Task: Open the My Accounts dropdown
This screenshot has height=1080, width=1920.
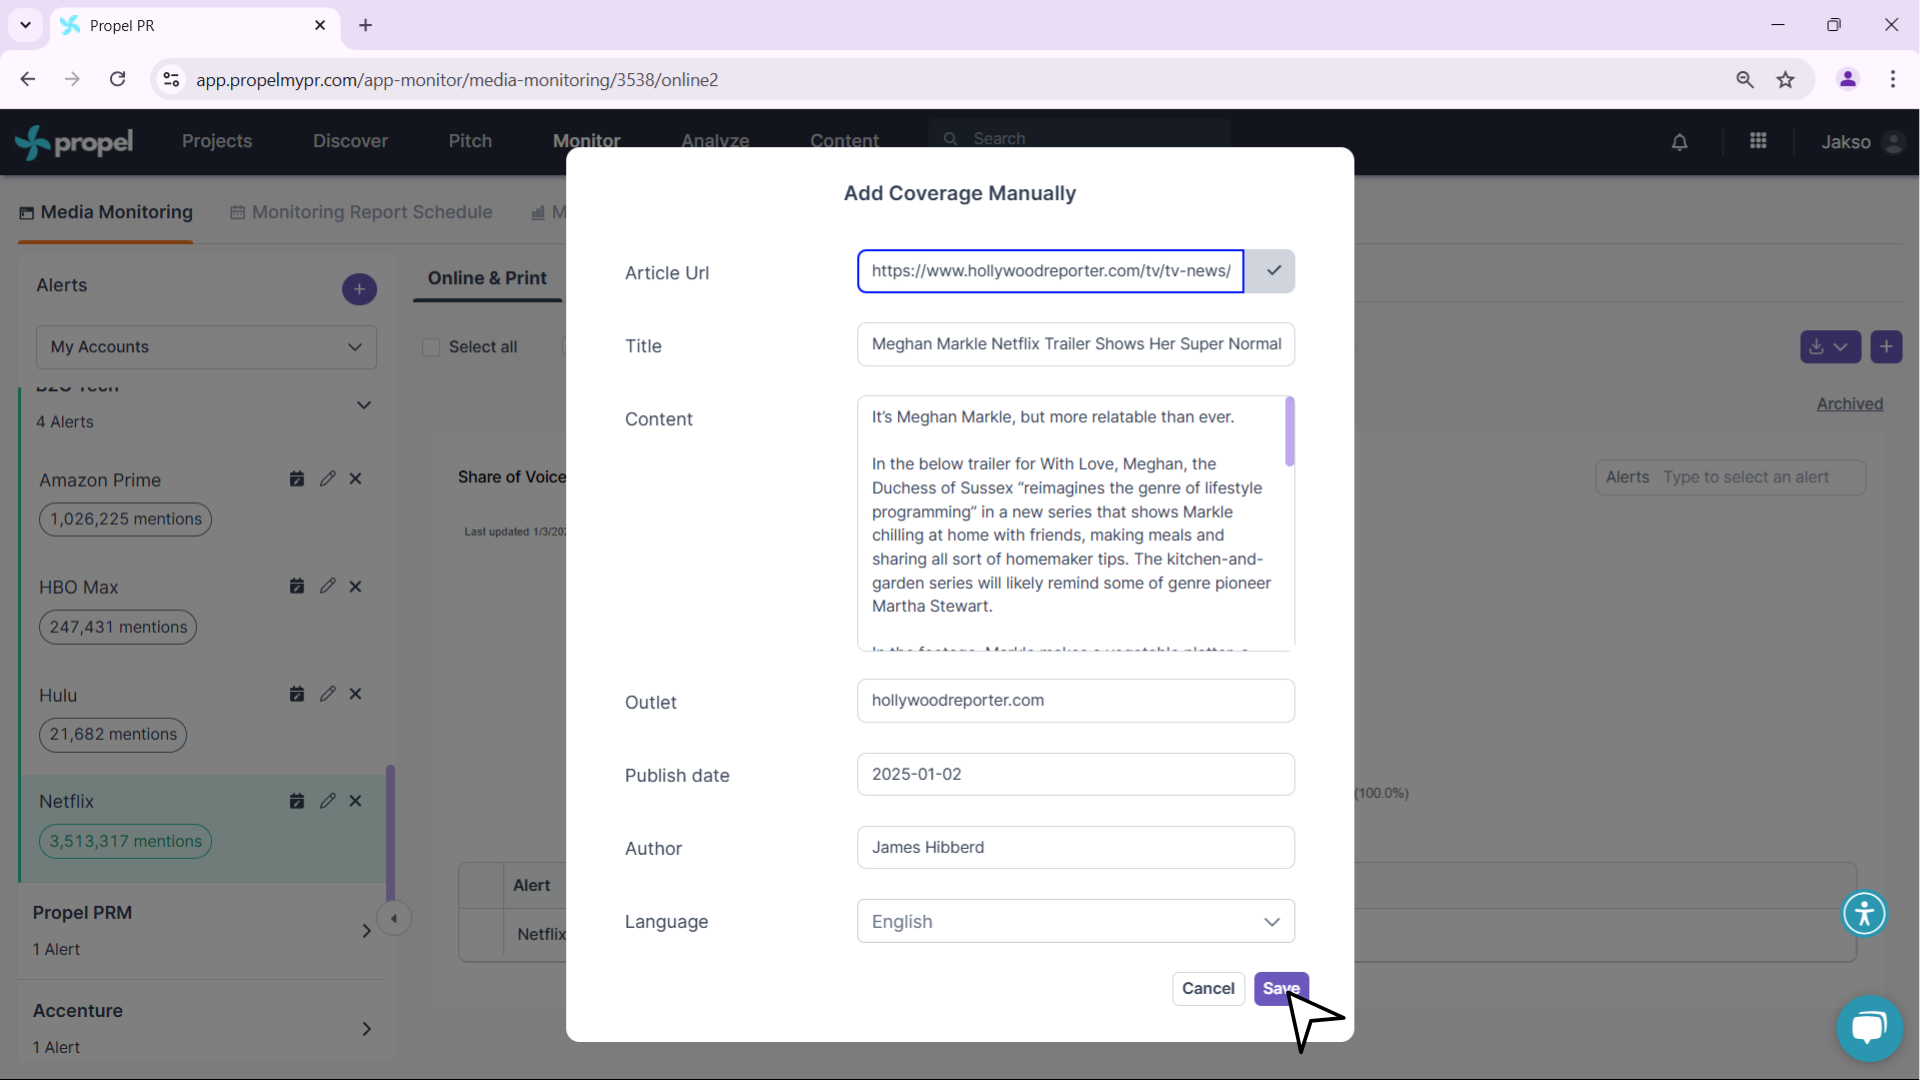Action: 206,347
